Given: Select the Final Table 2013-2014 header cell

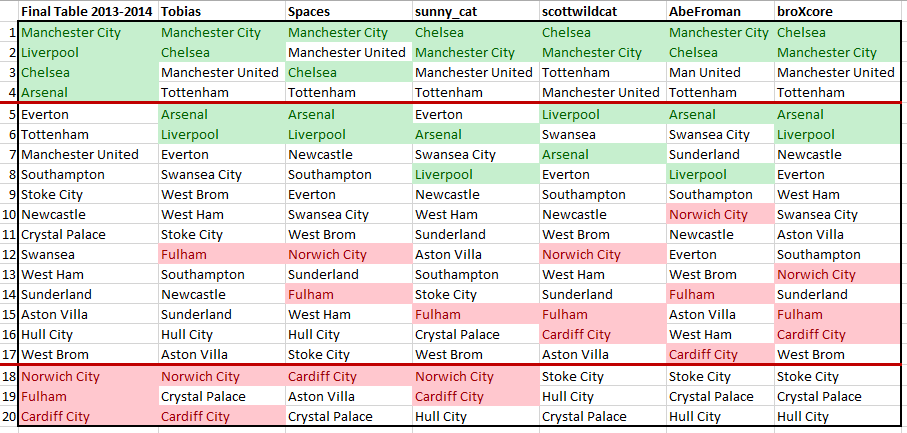Looking at the screenshot, I should [88, 12].
